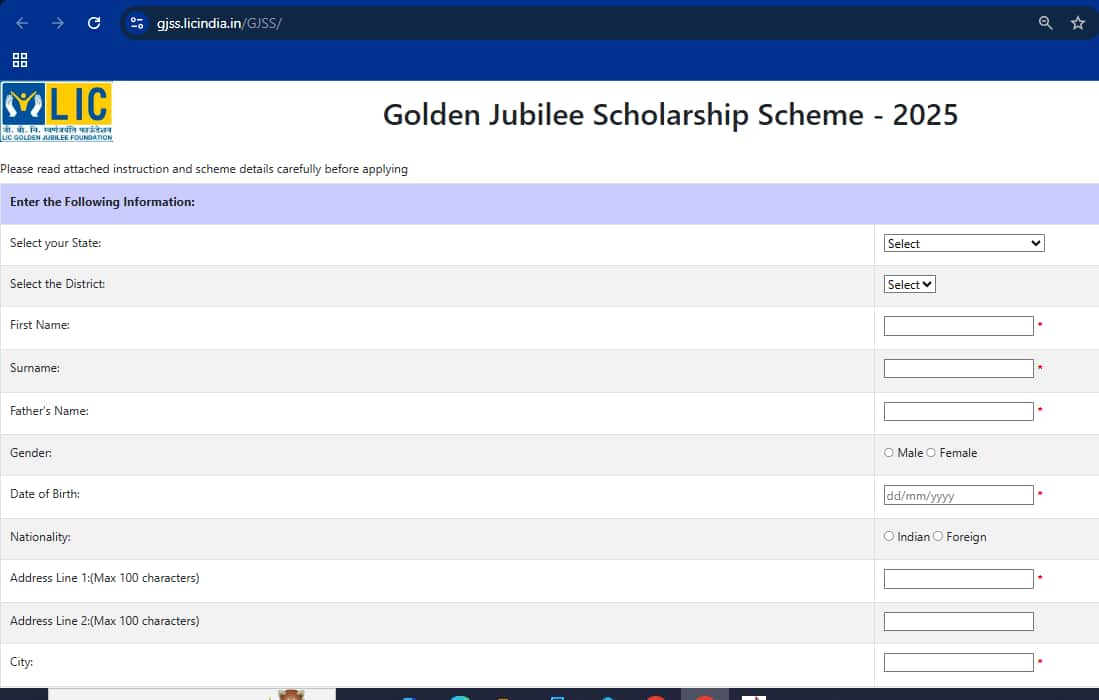Image resolution: width=1099 pixels, height=700 pixels.
Task: Bookmark this page with star icon
Action: pyautogui.click(x=1078, y=23)
